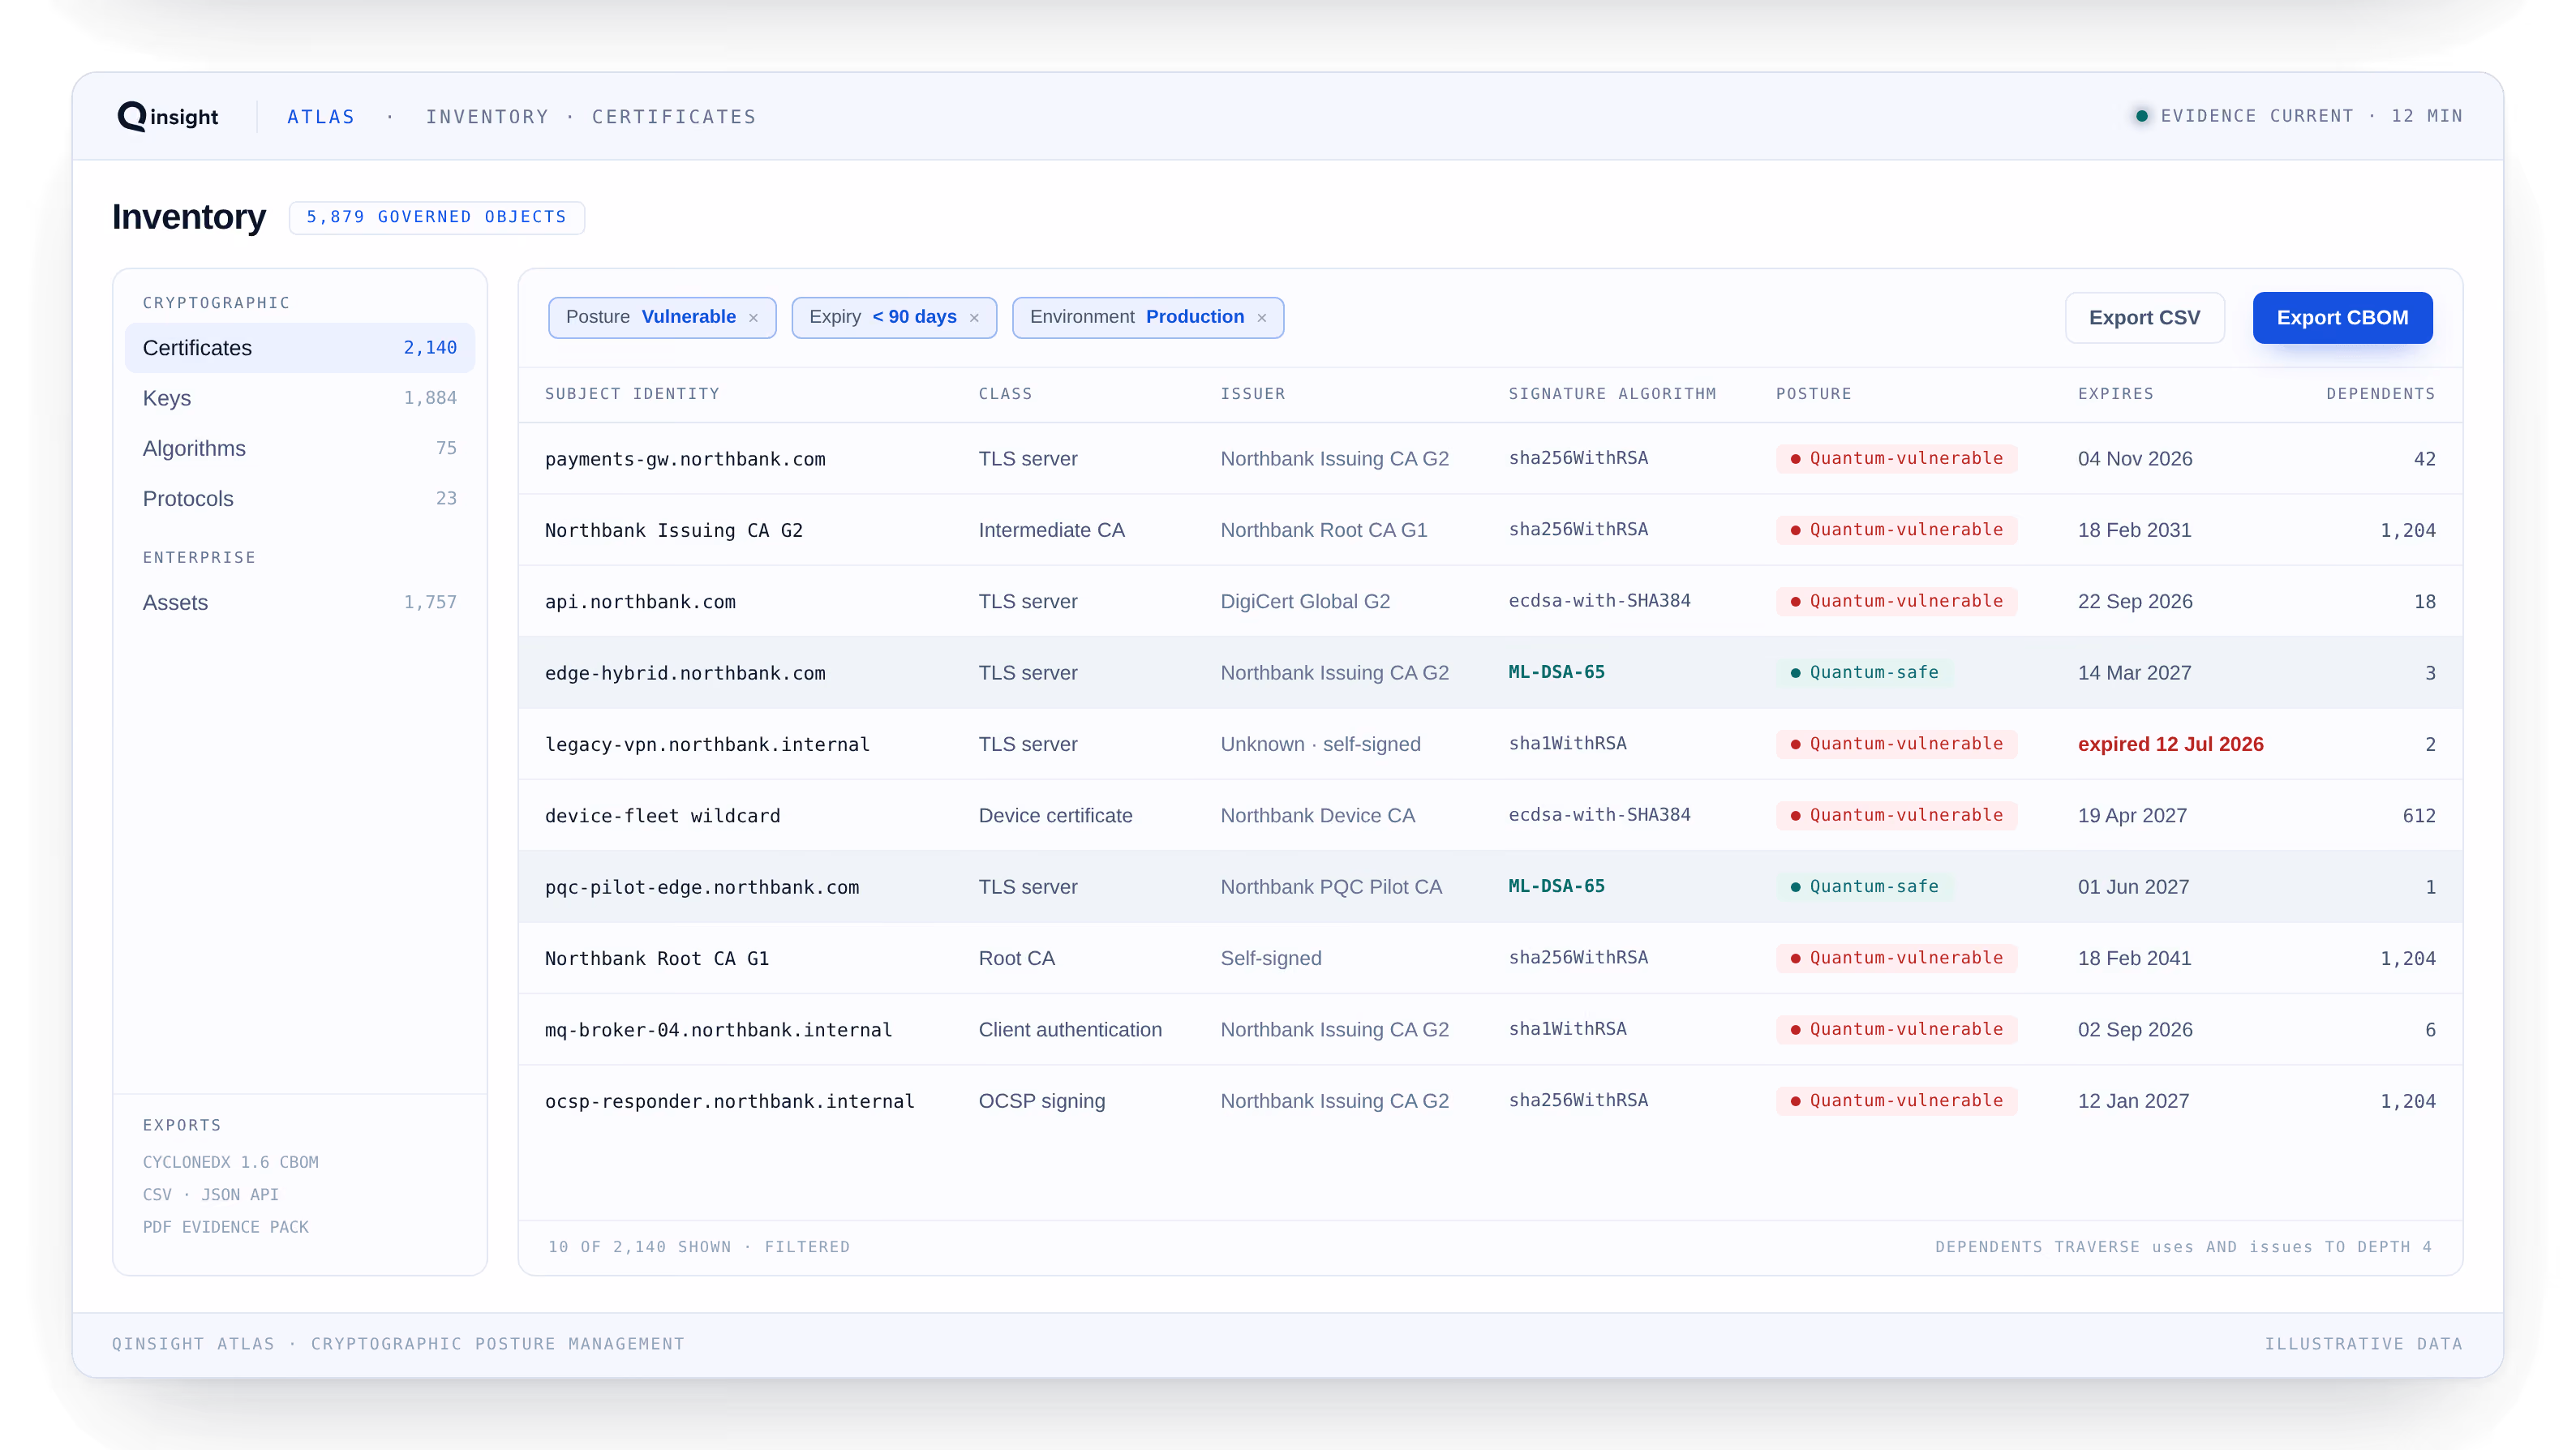Open the Environment filter chip options
The image size is (2576, 1450).
coord(1137,317)
